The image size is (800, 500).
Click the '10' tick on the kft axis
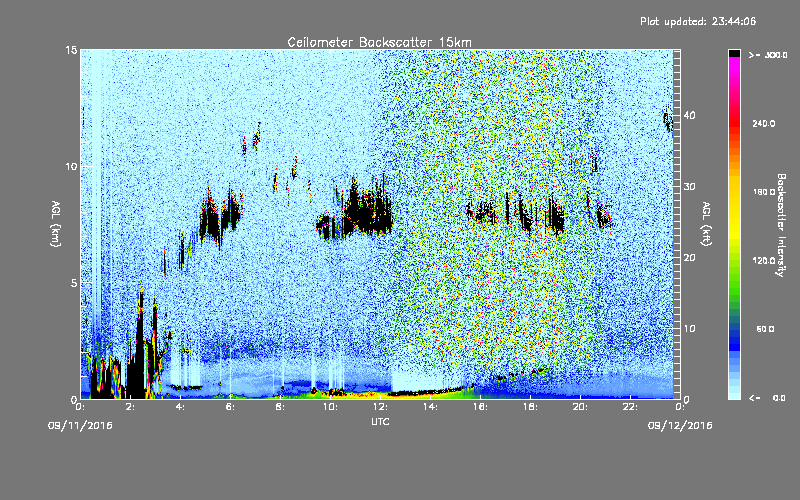tap(689, 329)
